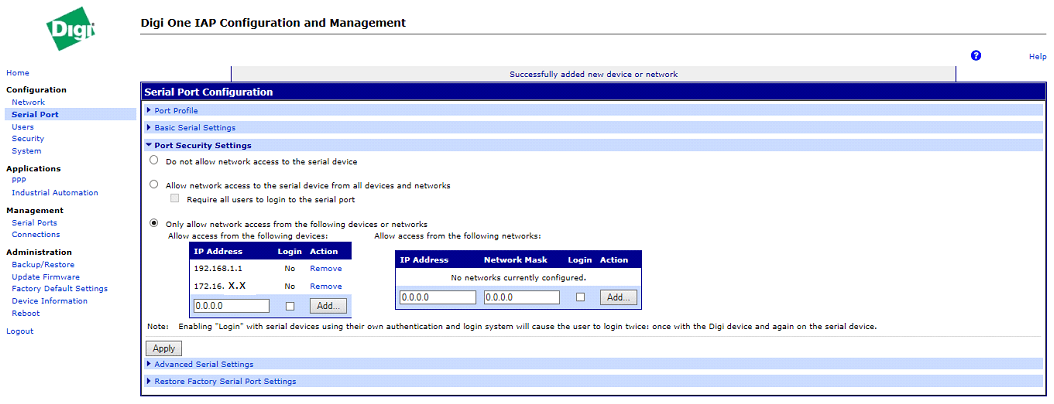Go to Home in the sidebar

click(x=17, y=73)
